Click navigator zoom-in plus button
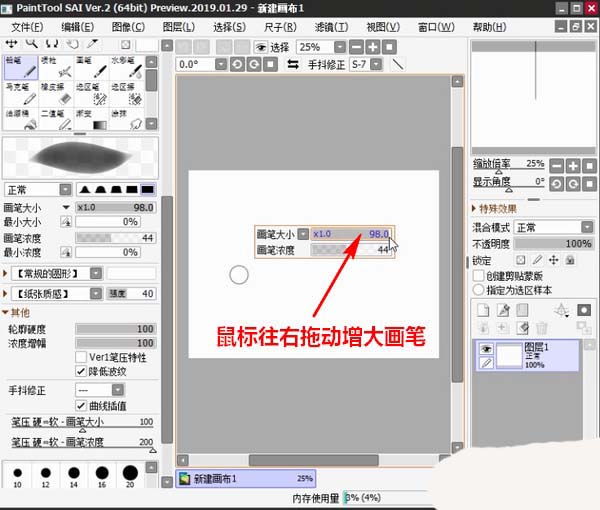This screenshot has height=510, width=600. click(573, 166)
